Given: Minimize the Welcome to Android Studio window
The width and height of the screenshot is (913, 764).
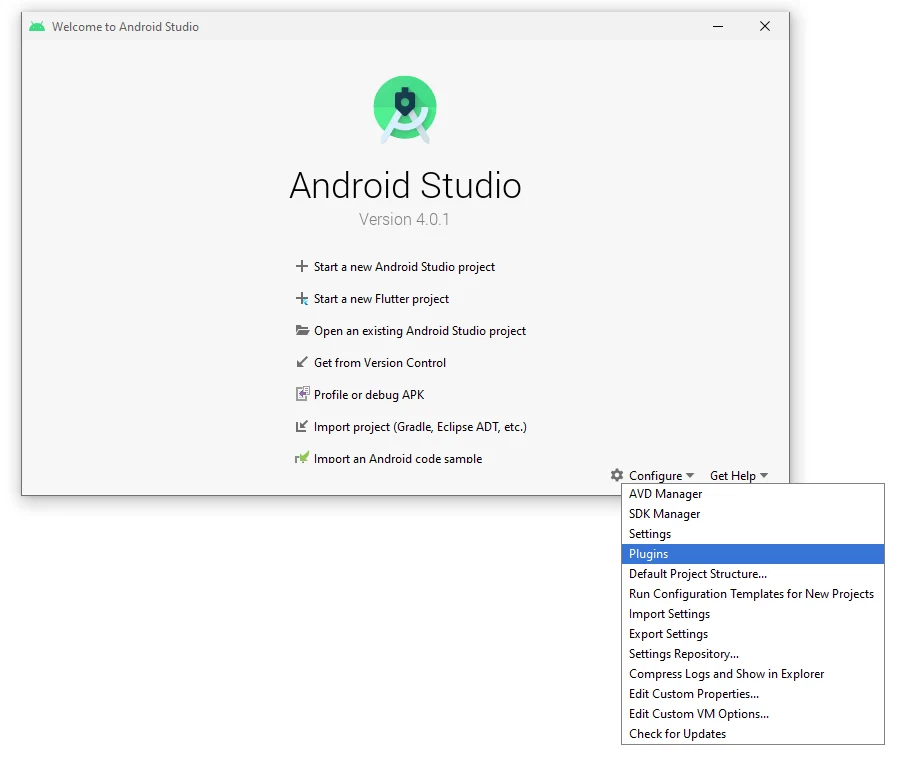Looking at the screenshot, I should [x=718, y=26].
